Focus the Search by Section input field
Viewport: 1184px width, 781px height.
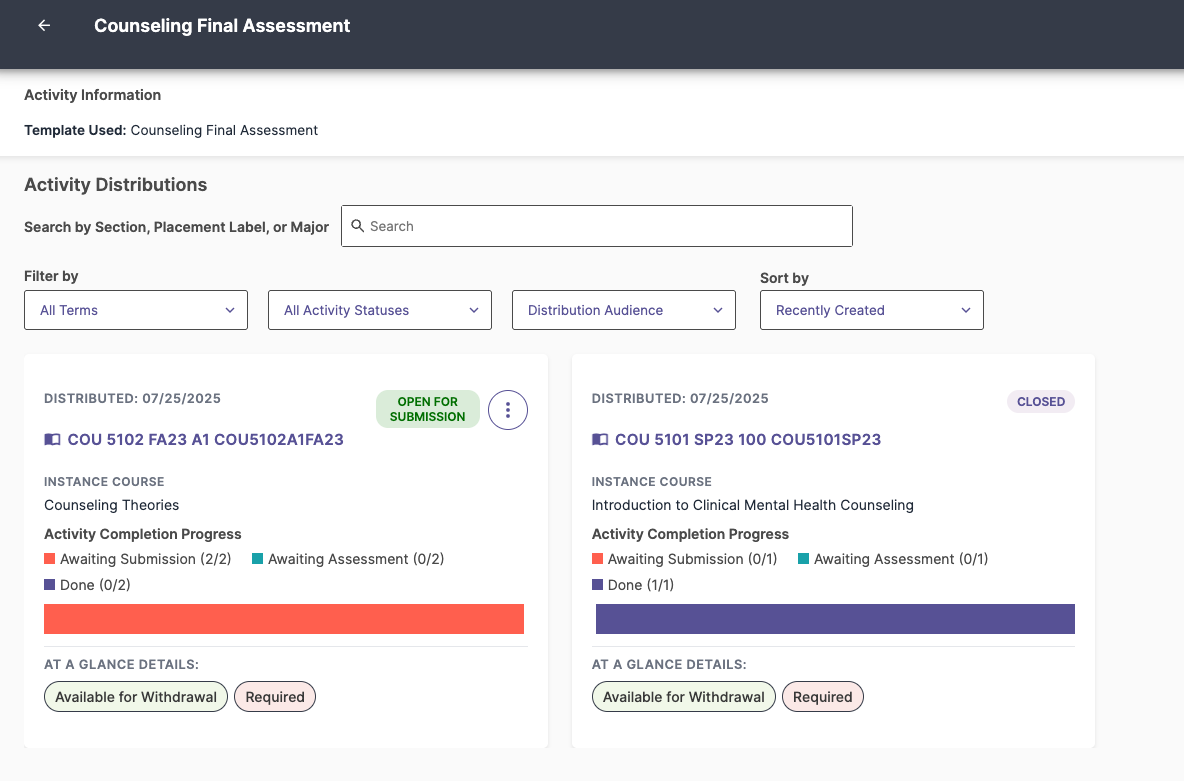(x=597, y=226)
